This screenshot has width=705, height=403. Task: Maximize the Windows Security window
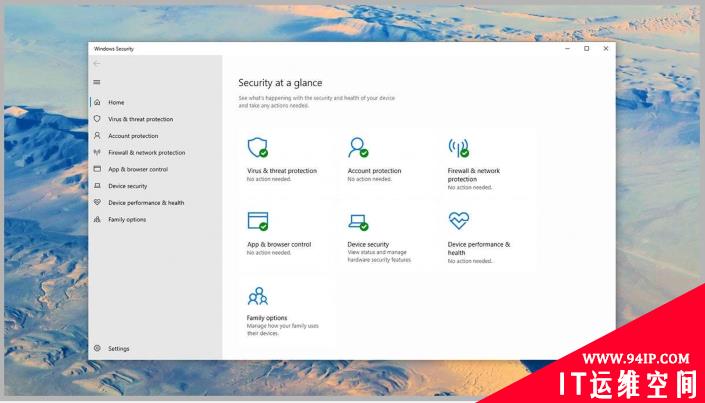click(x=587, y=49)
